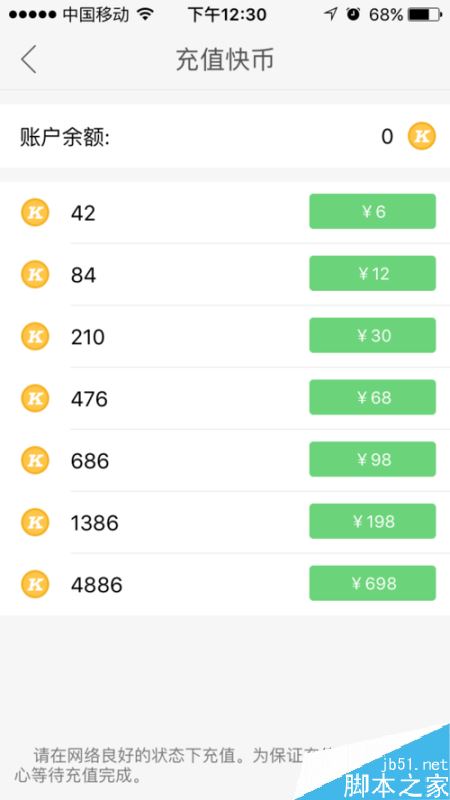Screen dimensions: 450x800
Task: Tap the coin icon next to 210
Action: point(35,336)
